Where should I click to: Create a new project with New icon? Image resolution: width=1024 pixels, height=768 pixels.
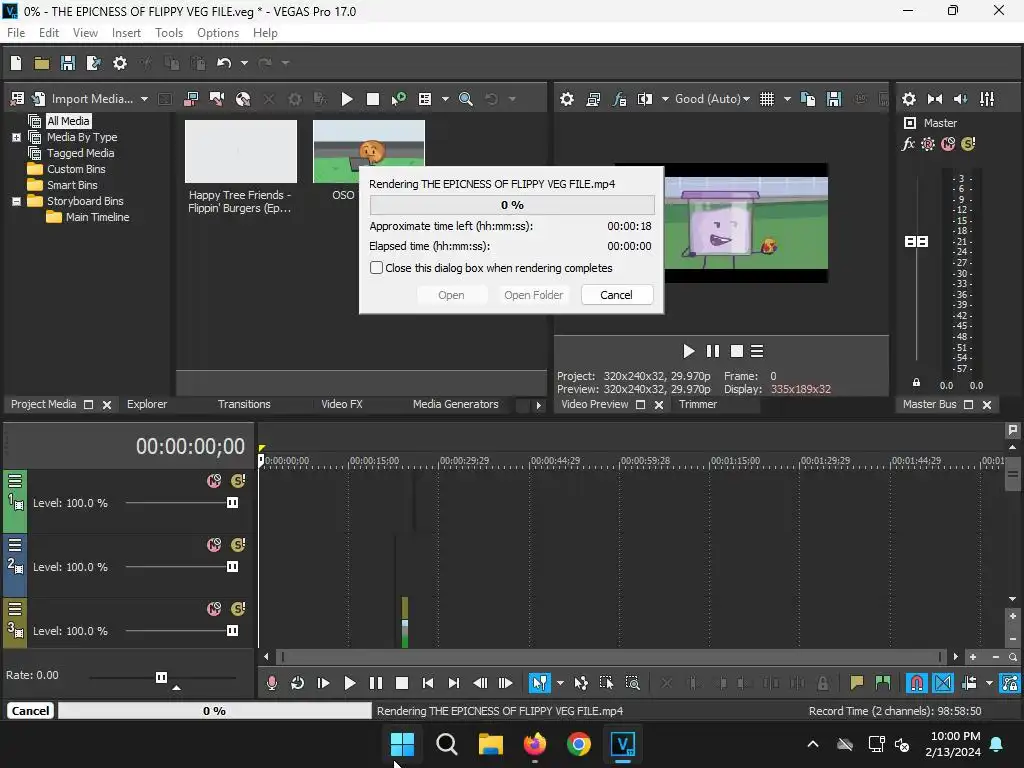point(16,63)
